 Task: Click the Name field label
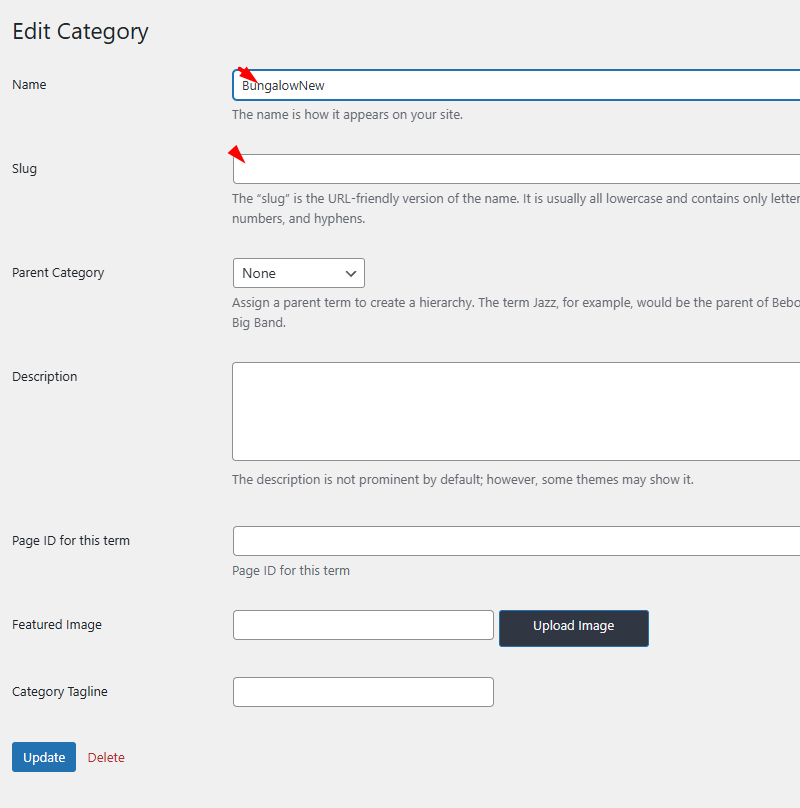[29, 85]
